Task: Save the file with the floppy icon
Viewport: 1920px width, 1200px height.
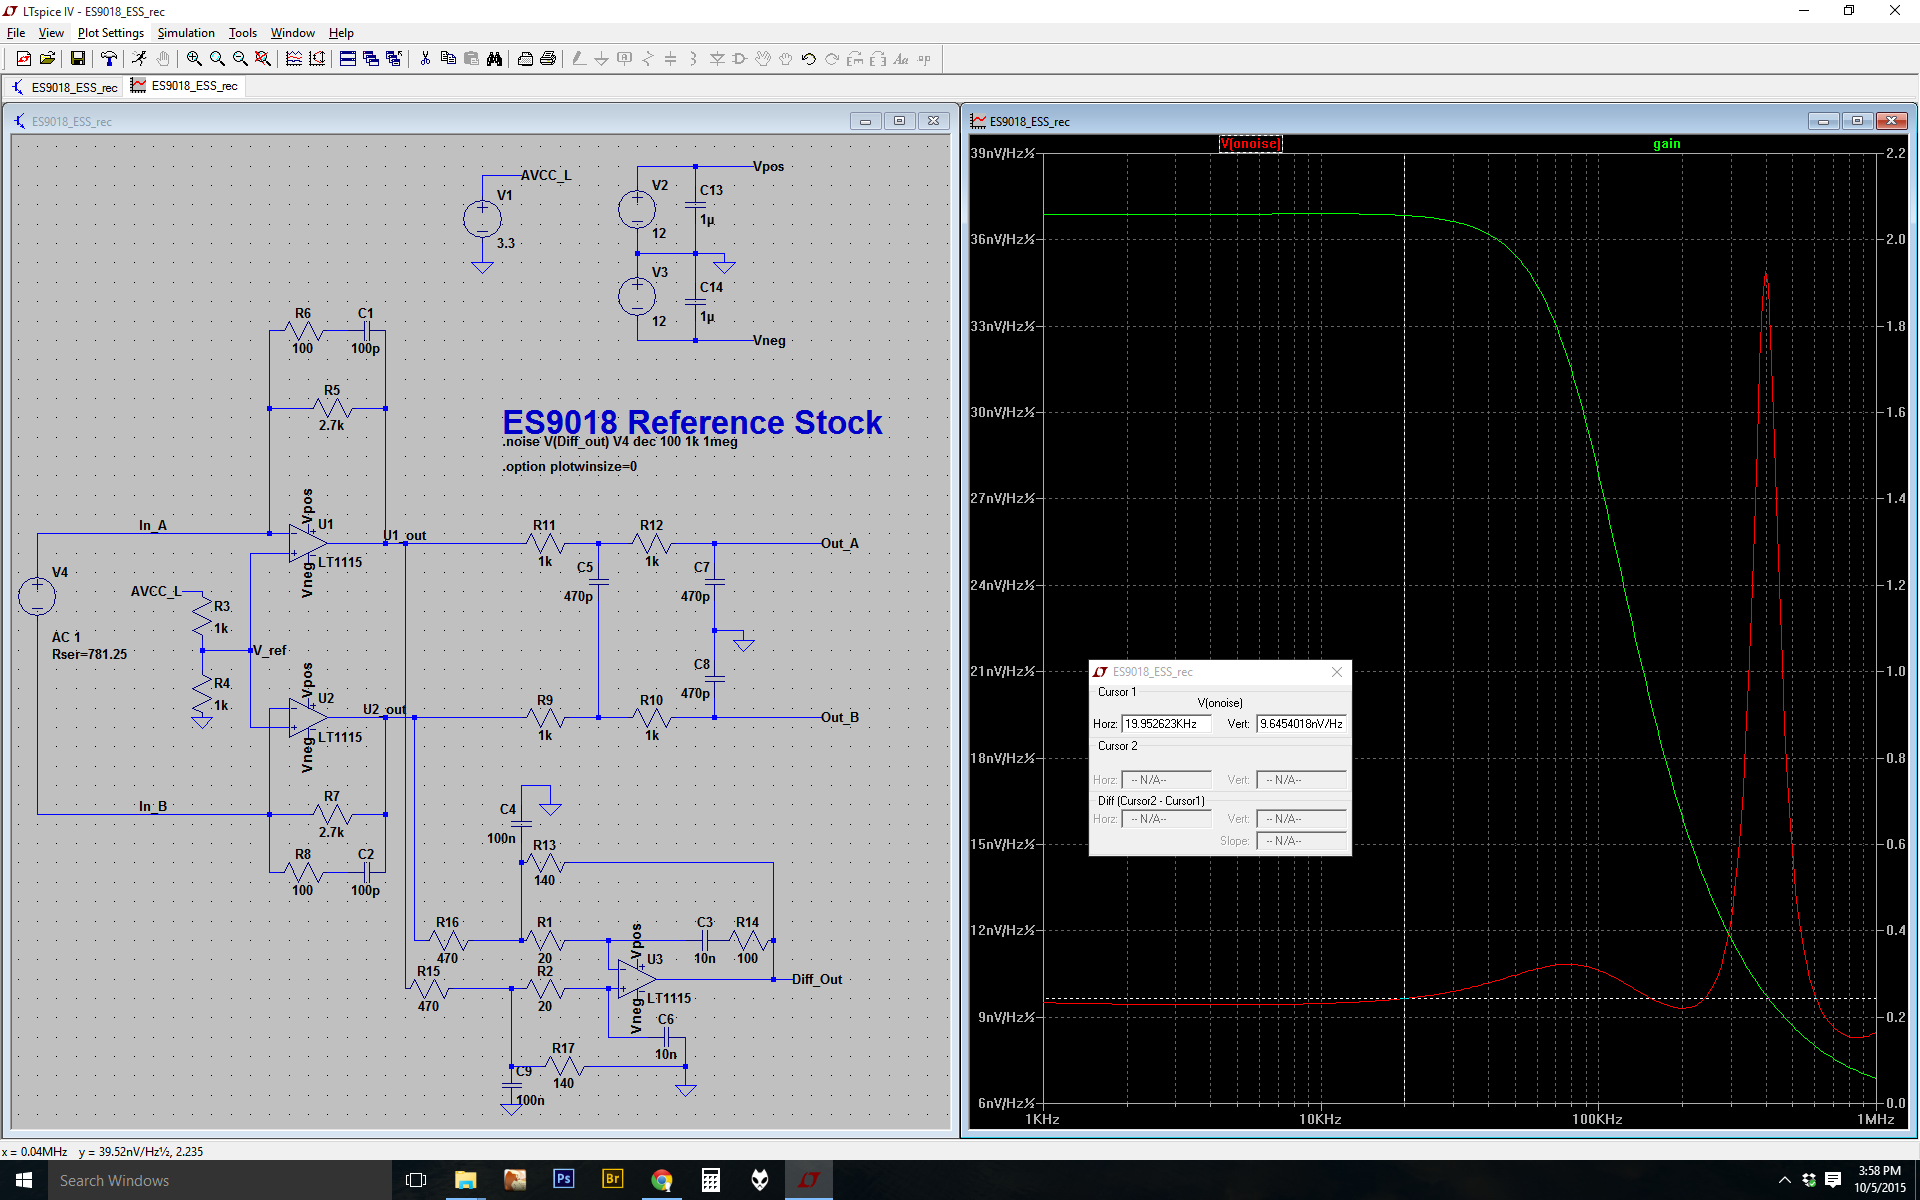Action: pyautogui.click(x=77, y=59)
